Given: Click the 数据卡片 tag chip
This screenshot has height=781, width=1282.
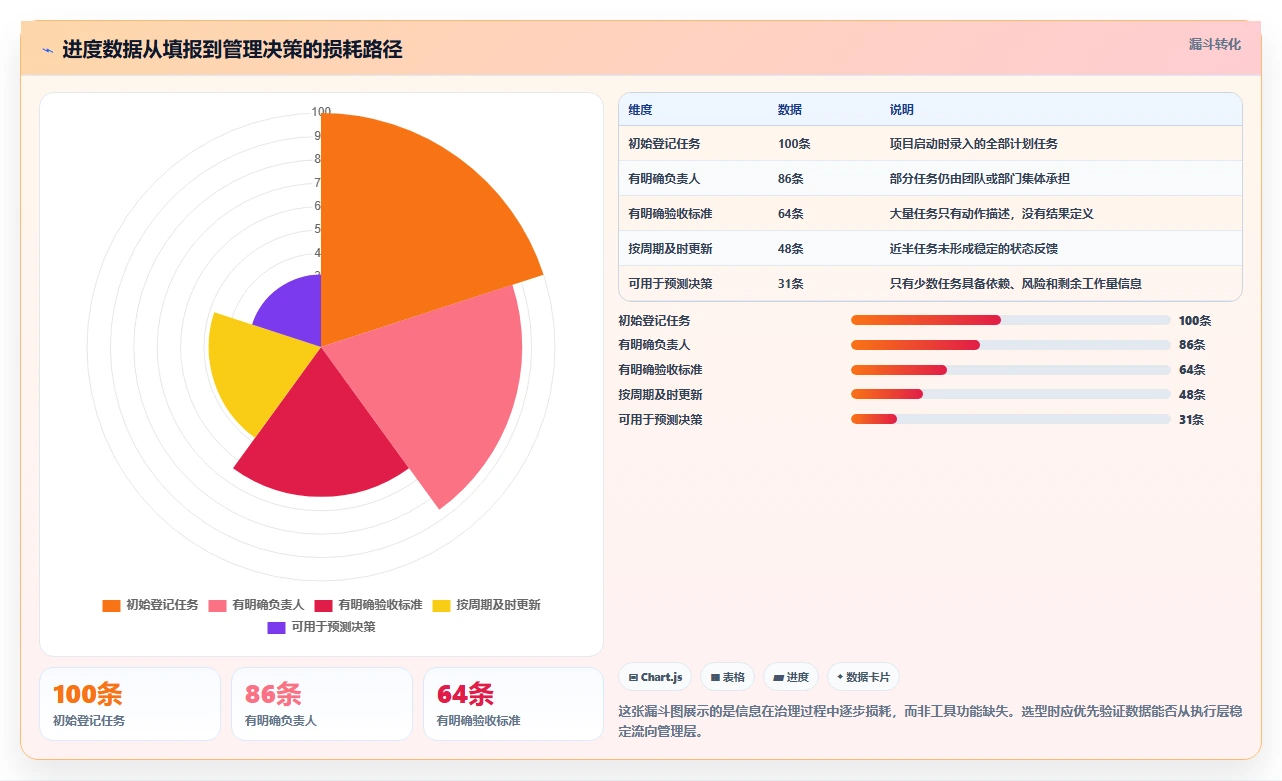Looking at the screenshot, I should [863, 677].
